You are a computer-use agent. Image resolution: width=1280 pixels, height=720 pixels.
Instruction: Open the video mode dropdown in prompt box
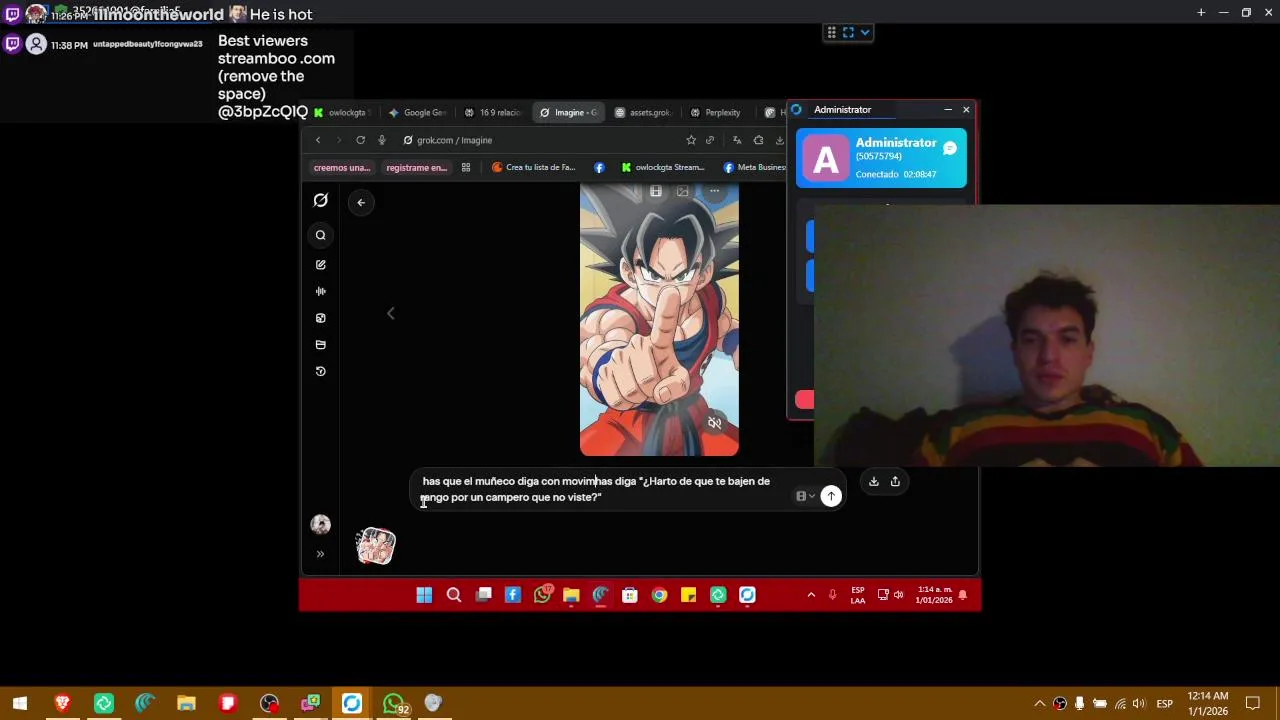[805, 496]
